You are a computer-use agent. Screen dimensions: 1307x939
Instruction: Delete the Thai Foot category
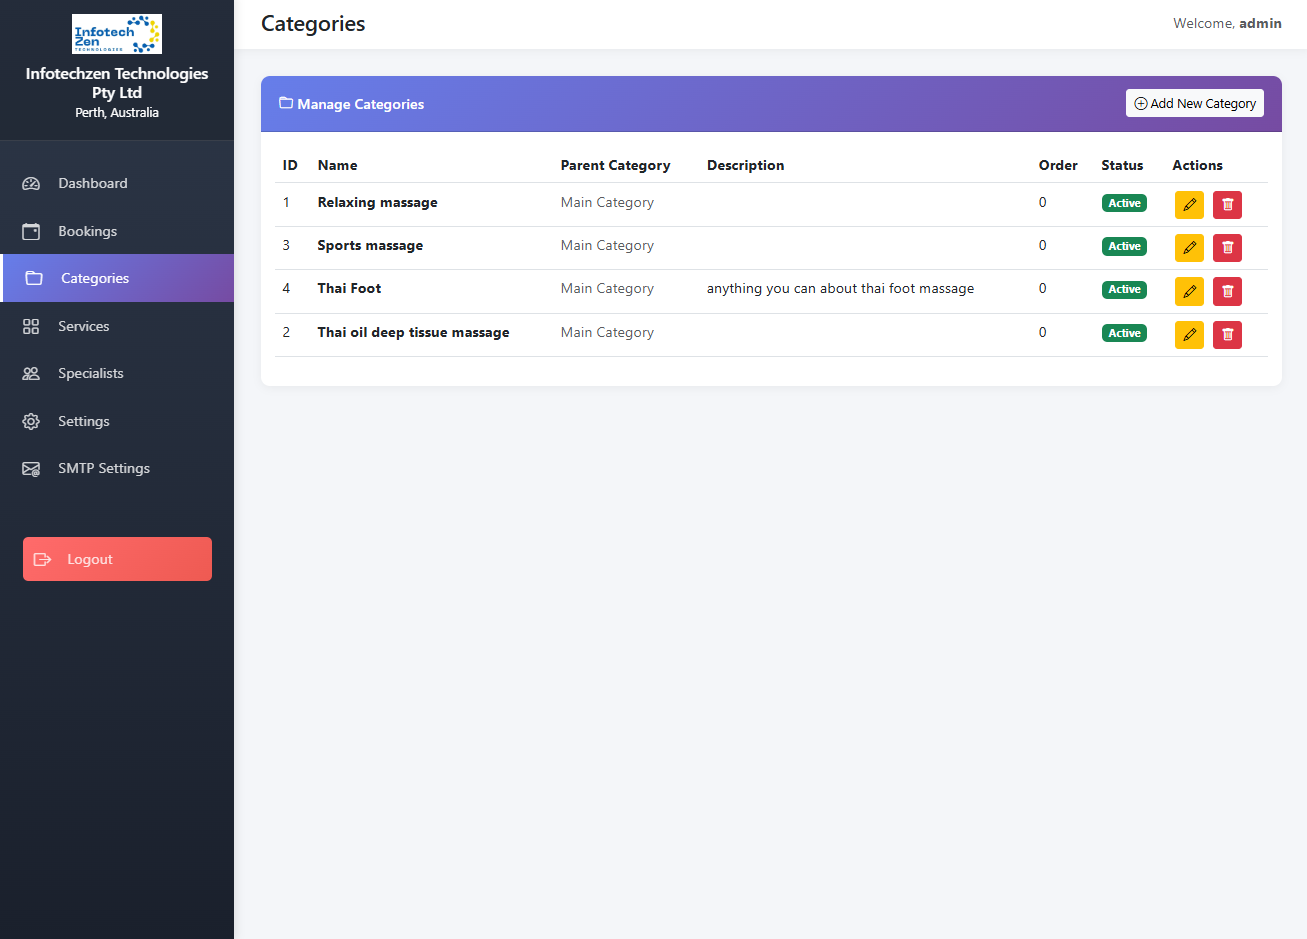tap(1227, 291)
